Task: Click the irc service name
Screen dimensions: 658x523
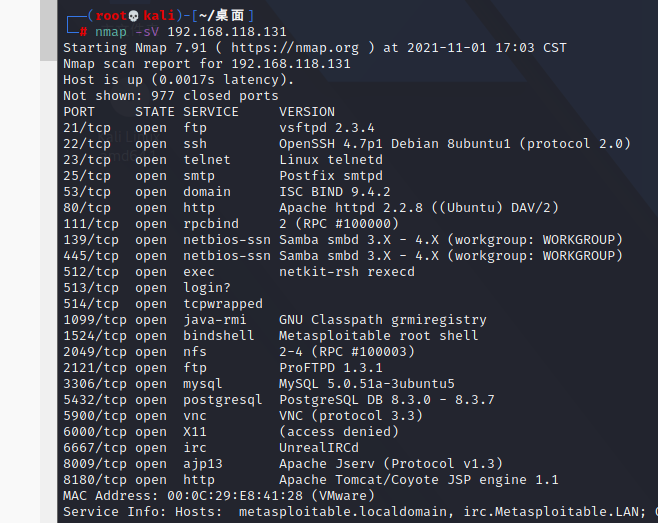Action: [195, 448]
